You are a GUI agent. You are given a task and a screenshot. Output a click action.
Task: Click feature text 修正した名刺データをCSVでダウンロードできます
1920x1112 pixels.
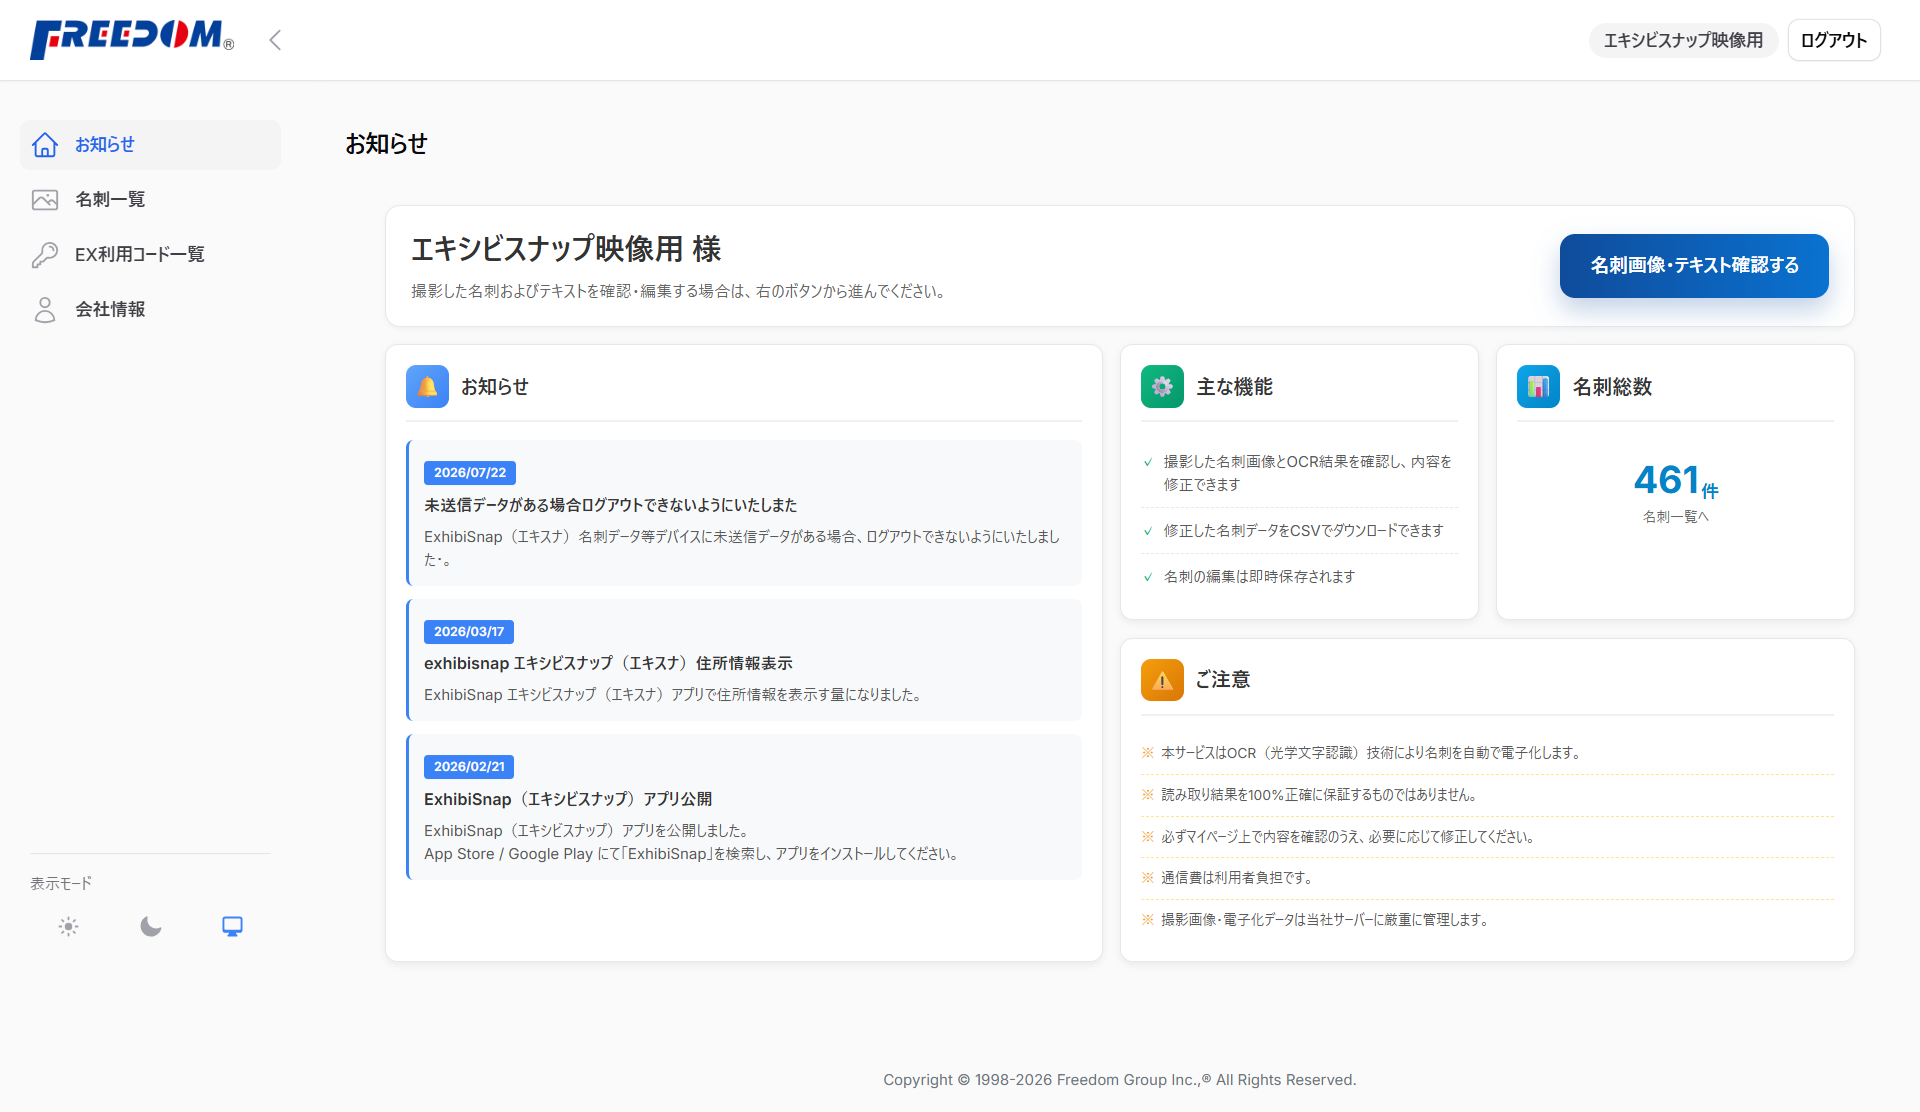(1303, 531)
